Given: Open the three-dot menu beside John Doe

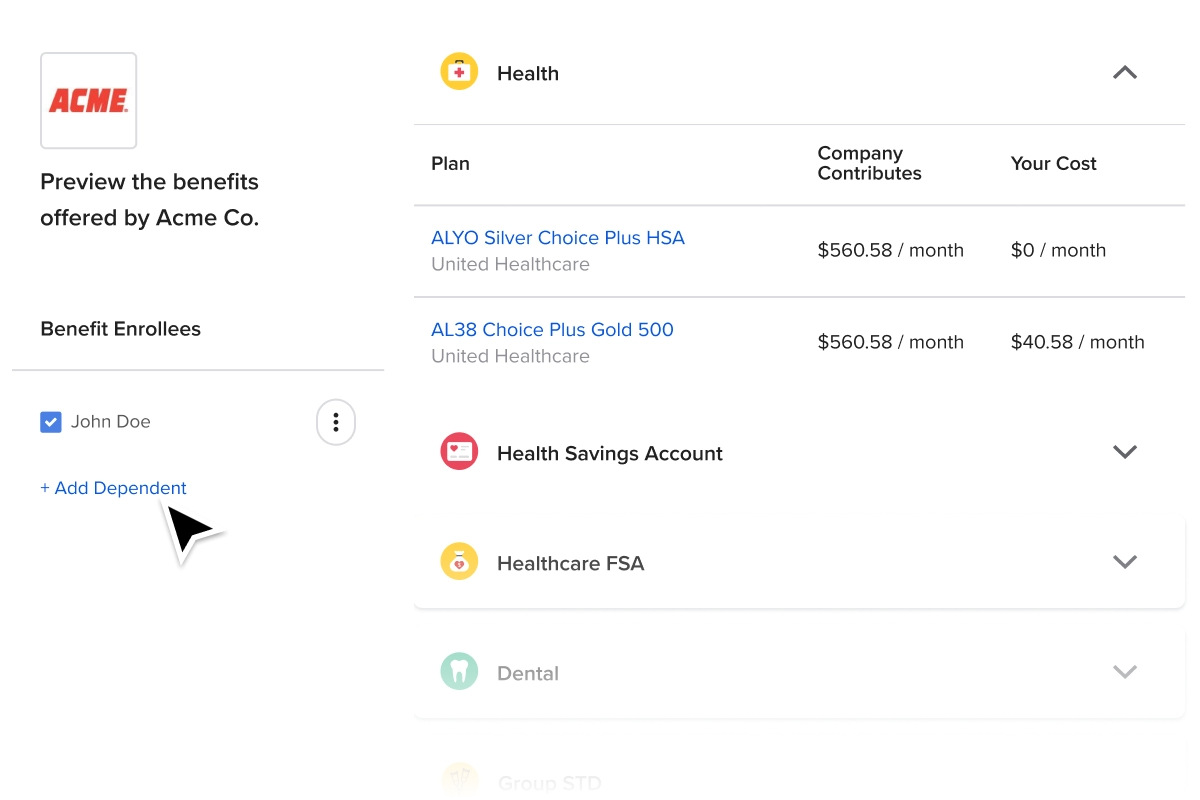Looking at the screenshot, I should 335,422.
